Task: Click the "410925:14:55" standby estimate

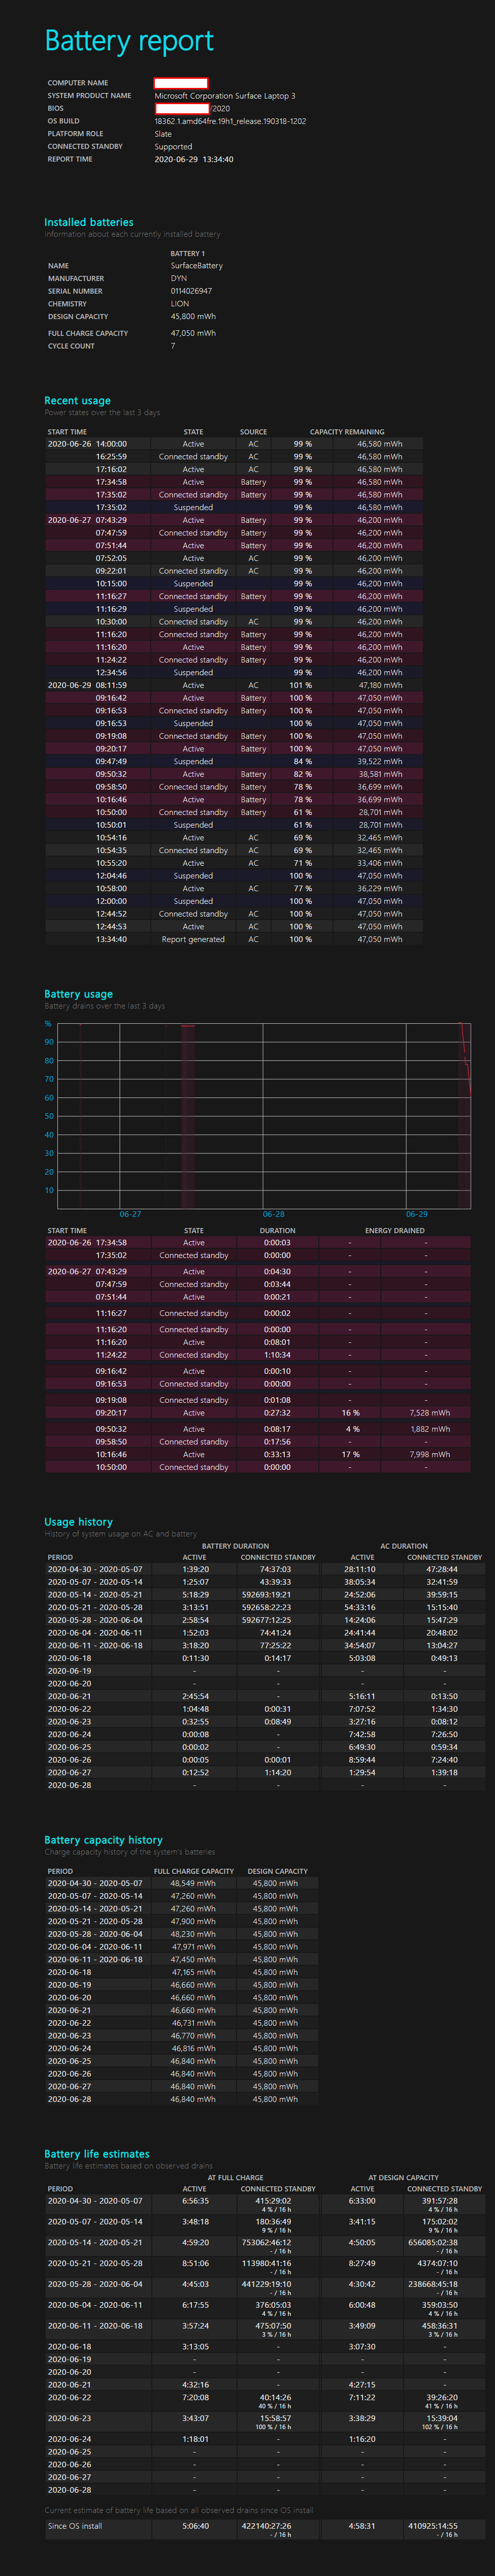Action: [x=432, y=2526]
